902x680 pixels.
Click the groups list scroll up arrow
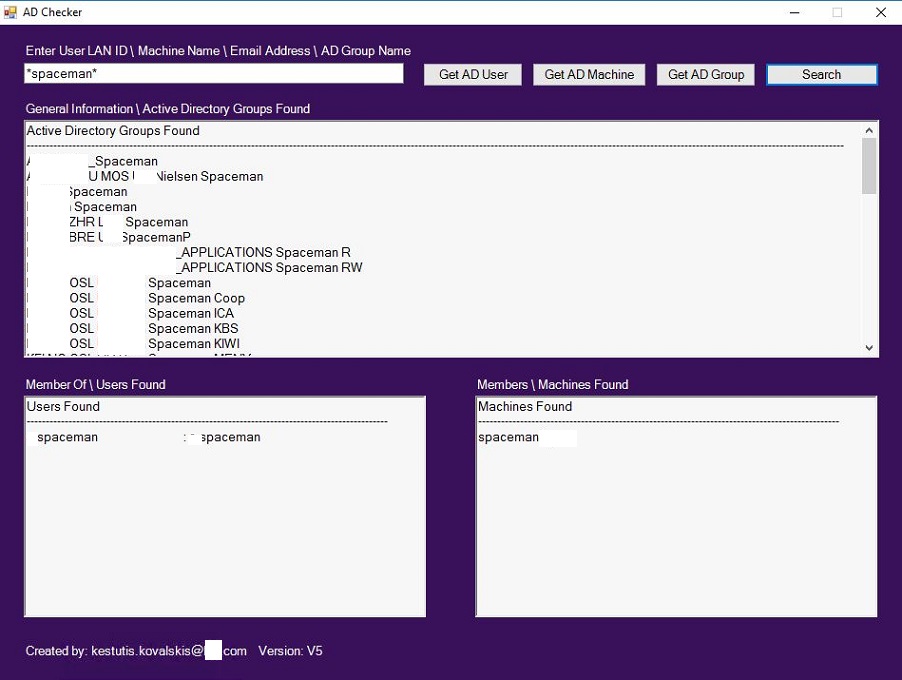869,131
